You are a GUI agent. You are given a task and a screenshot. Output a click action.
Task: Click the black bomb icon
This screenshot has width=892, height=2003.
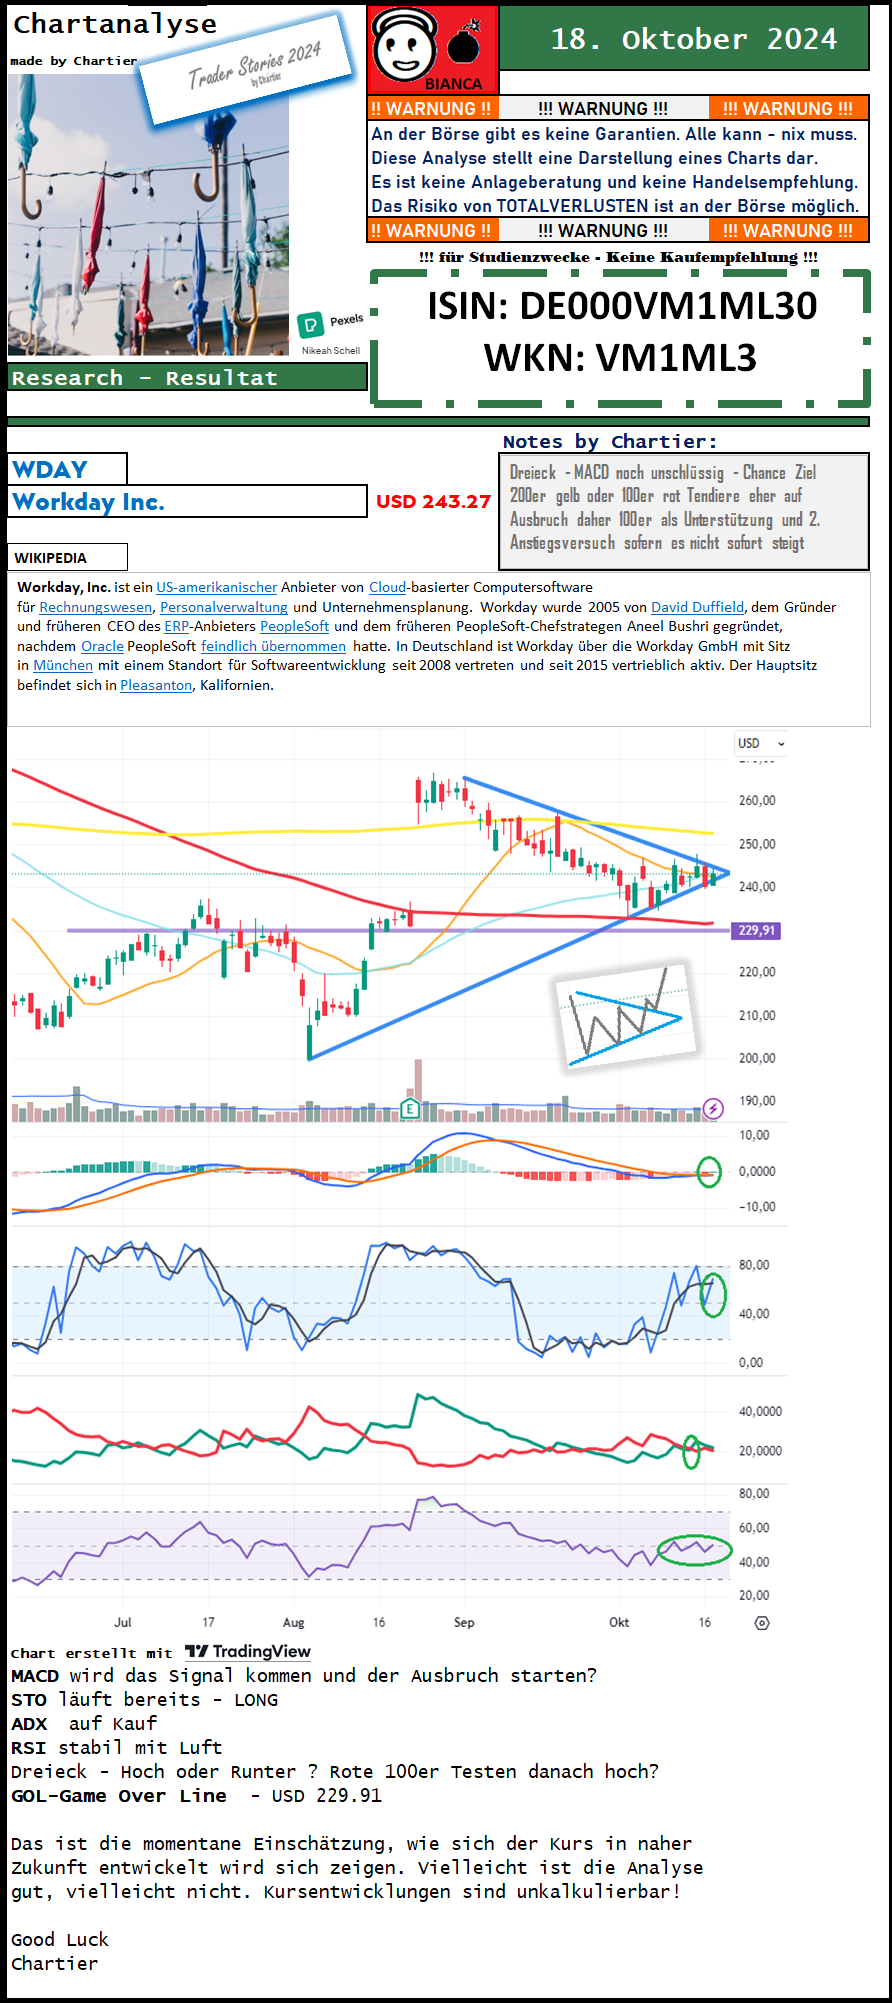tap(464, 44)
